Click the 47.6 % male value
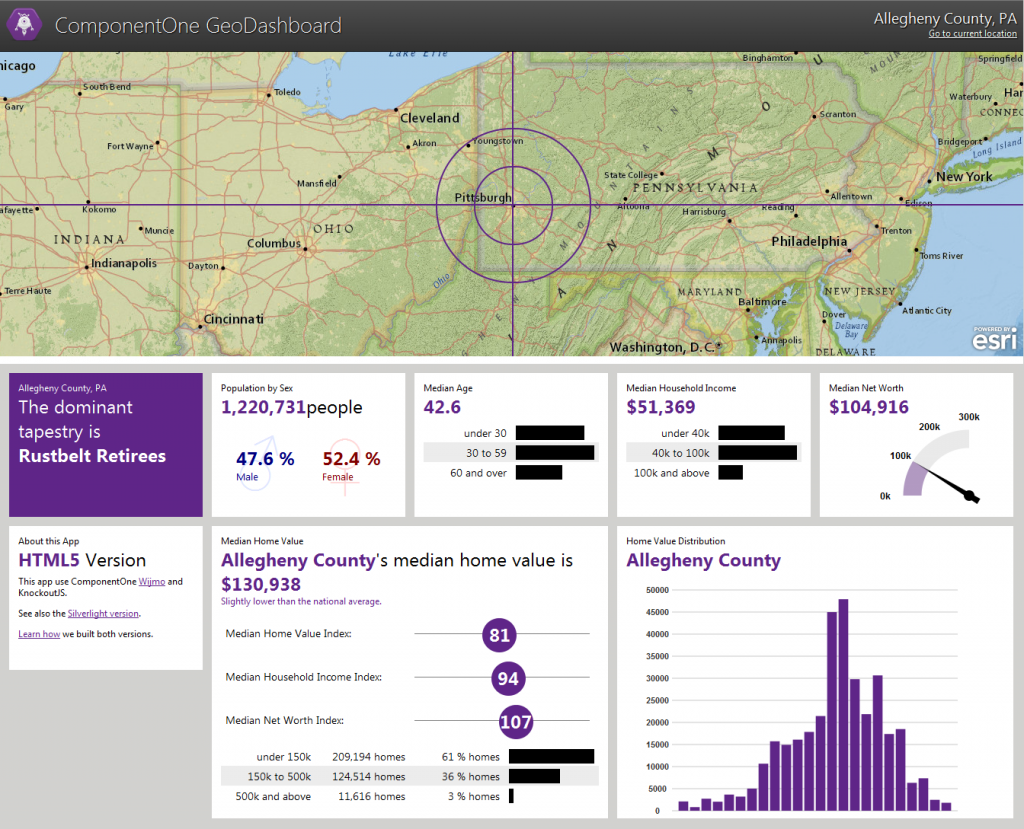 click(x=265, y=459)
